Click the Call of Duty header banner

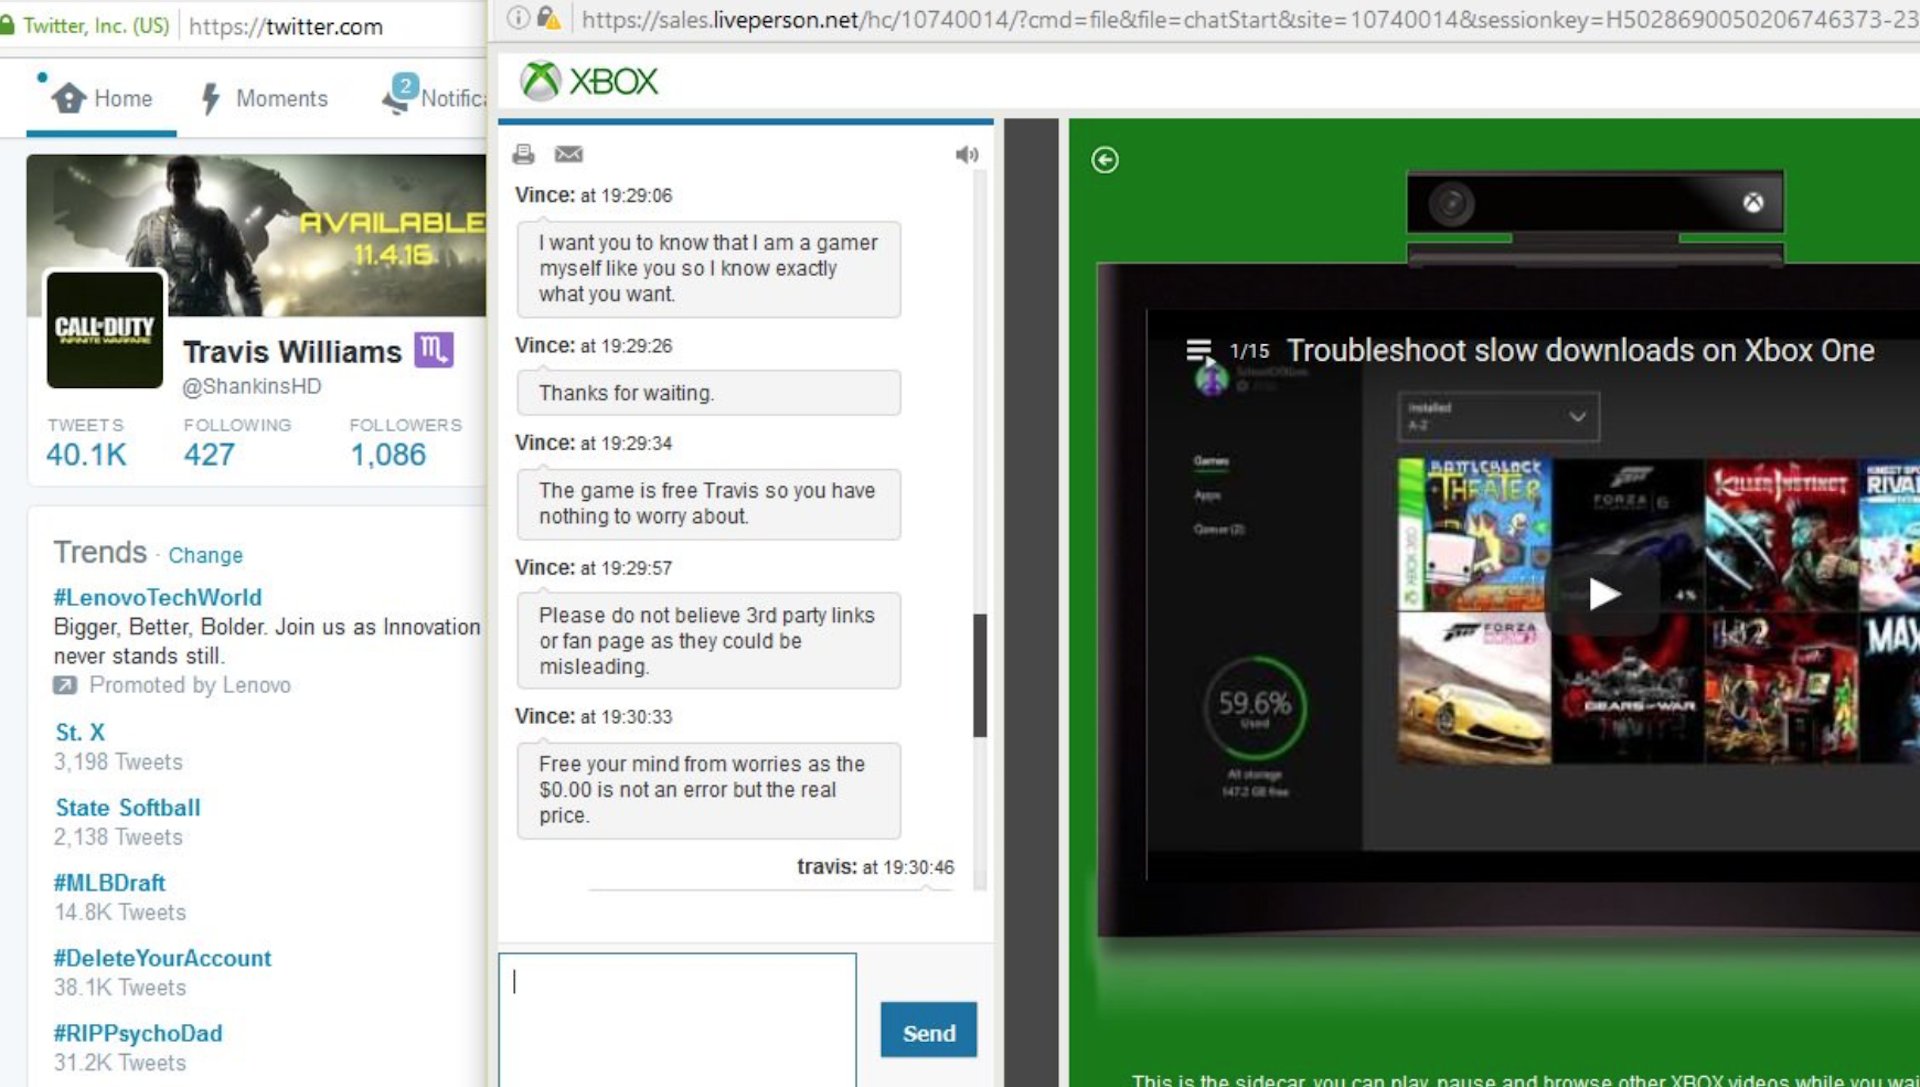click(257, 234)
